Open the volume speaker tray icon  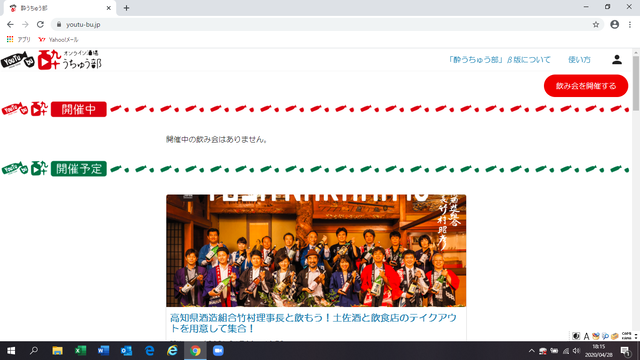[576, 351]
